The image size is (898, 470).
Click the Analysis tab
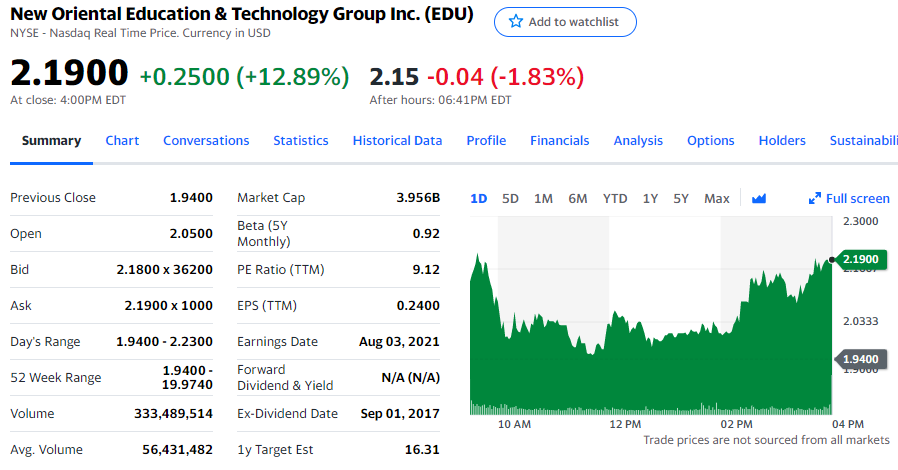point(638,140)
